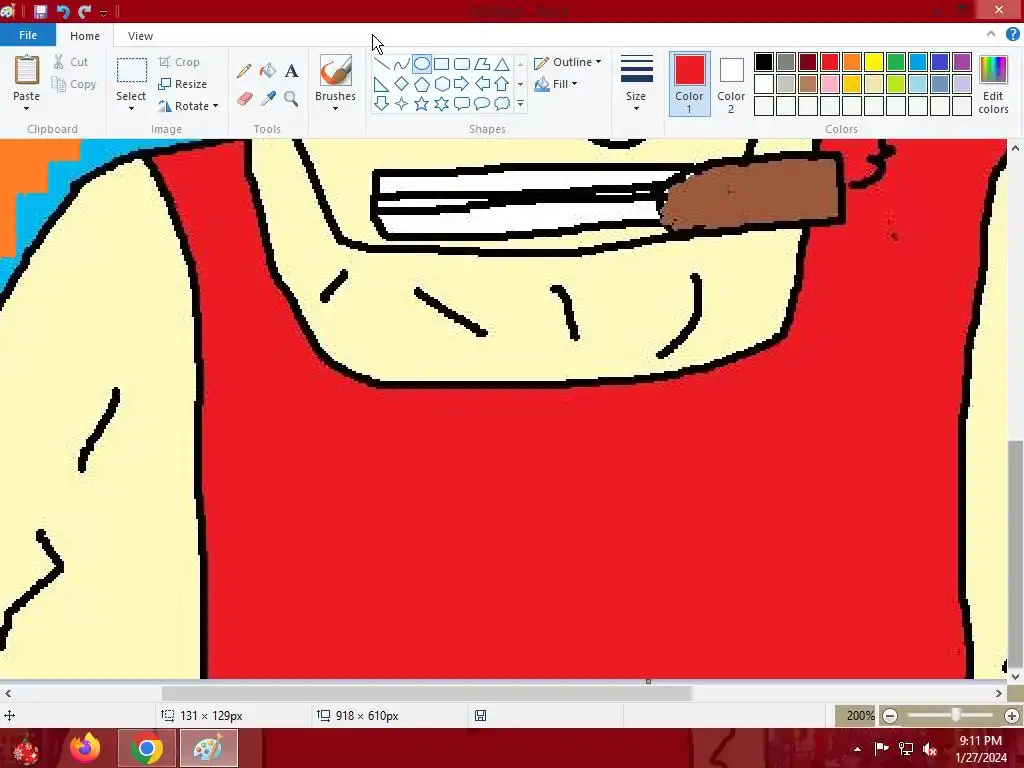Choose the Pentagon shape

coord(422,84)
